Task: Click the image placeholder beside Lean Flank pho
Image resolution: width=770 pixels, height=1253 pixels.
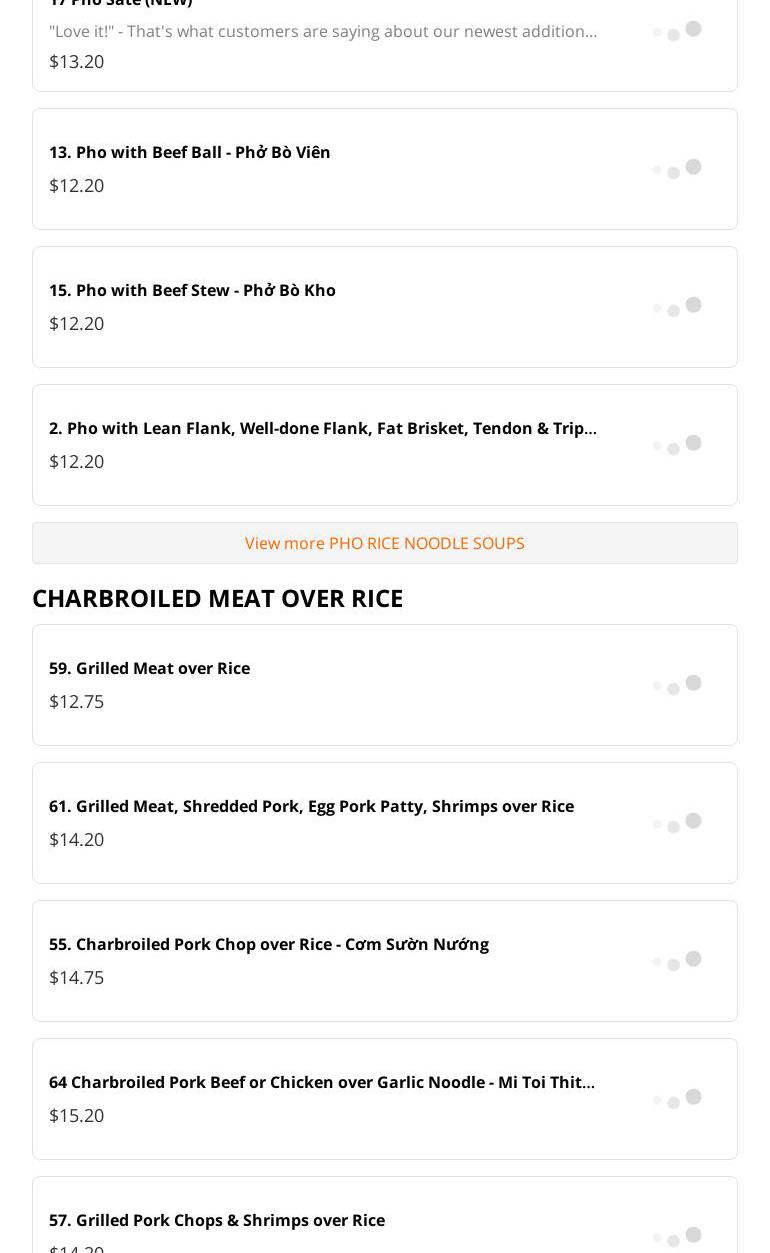Action: pos(677,445)
